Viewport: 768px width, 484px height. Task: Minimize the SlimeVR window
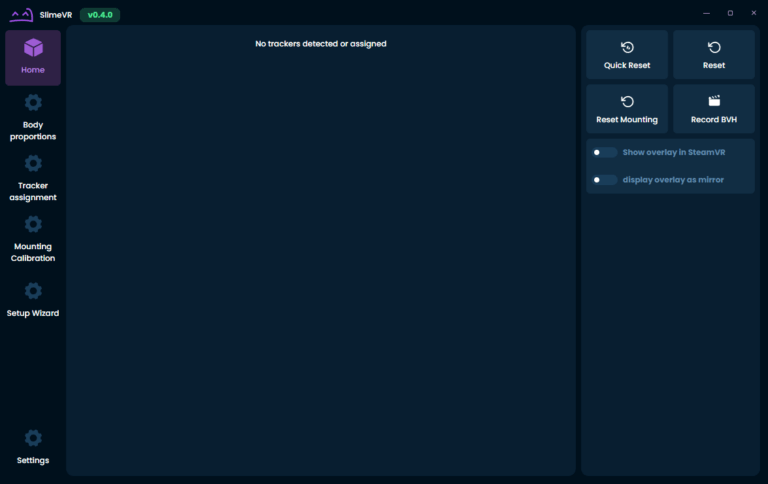pos(707,13)
